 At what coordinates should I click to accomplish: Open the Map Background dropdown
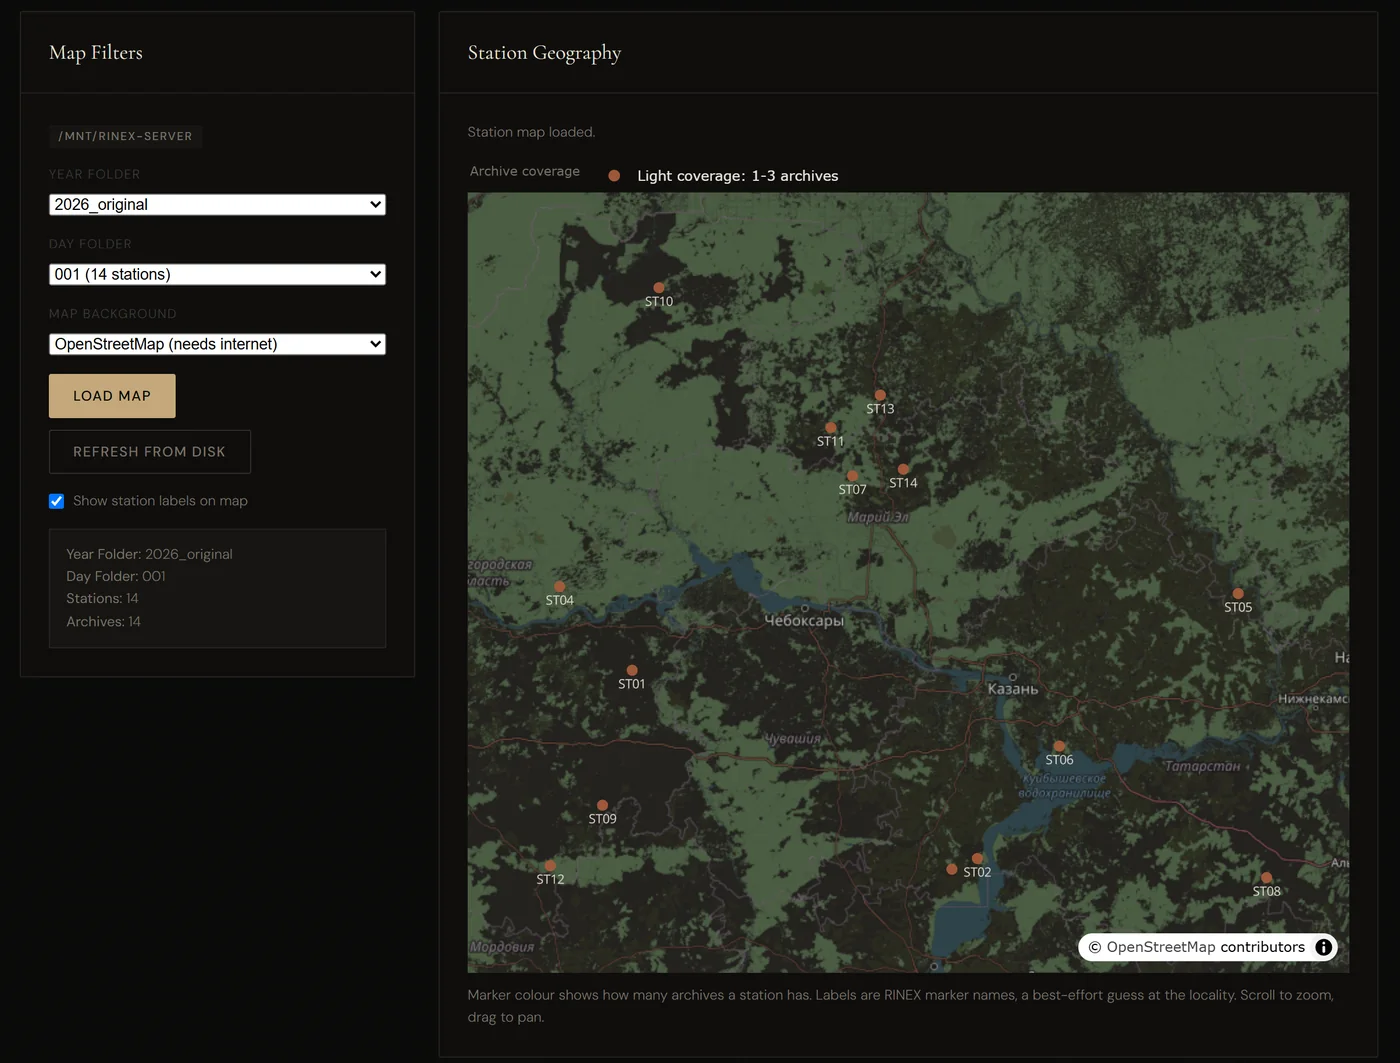tap(217, 344)
